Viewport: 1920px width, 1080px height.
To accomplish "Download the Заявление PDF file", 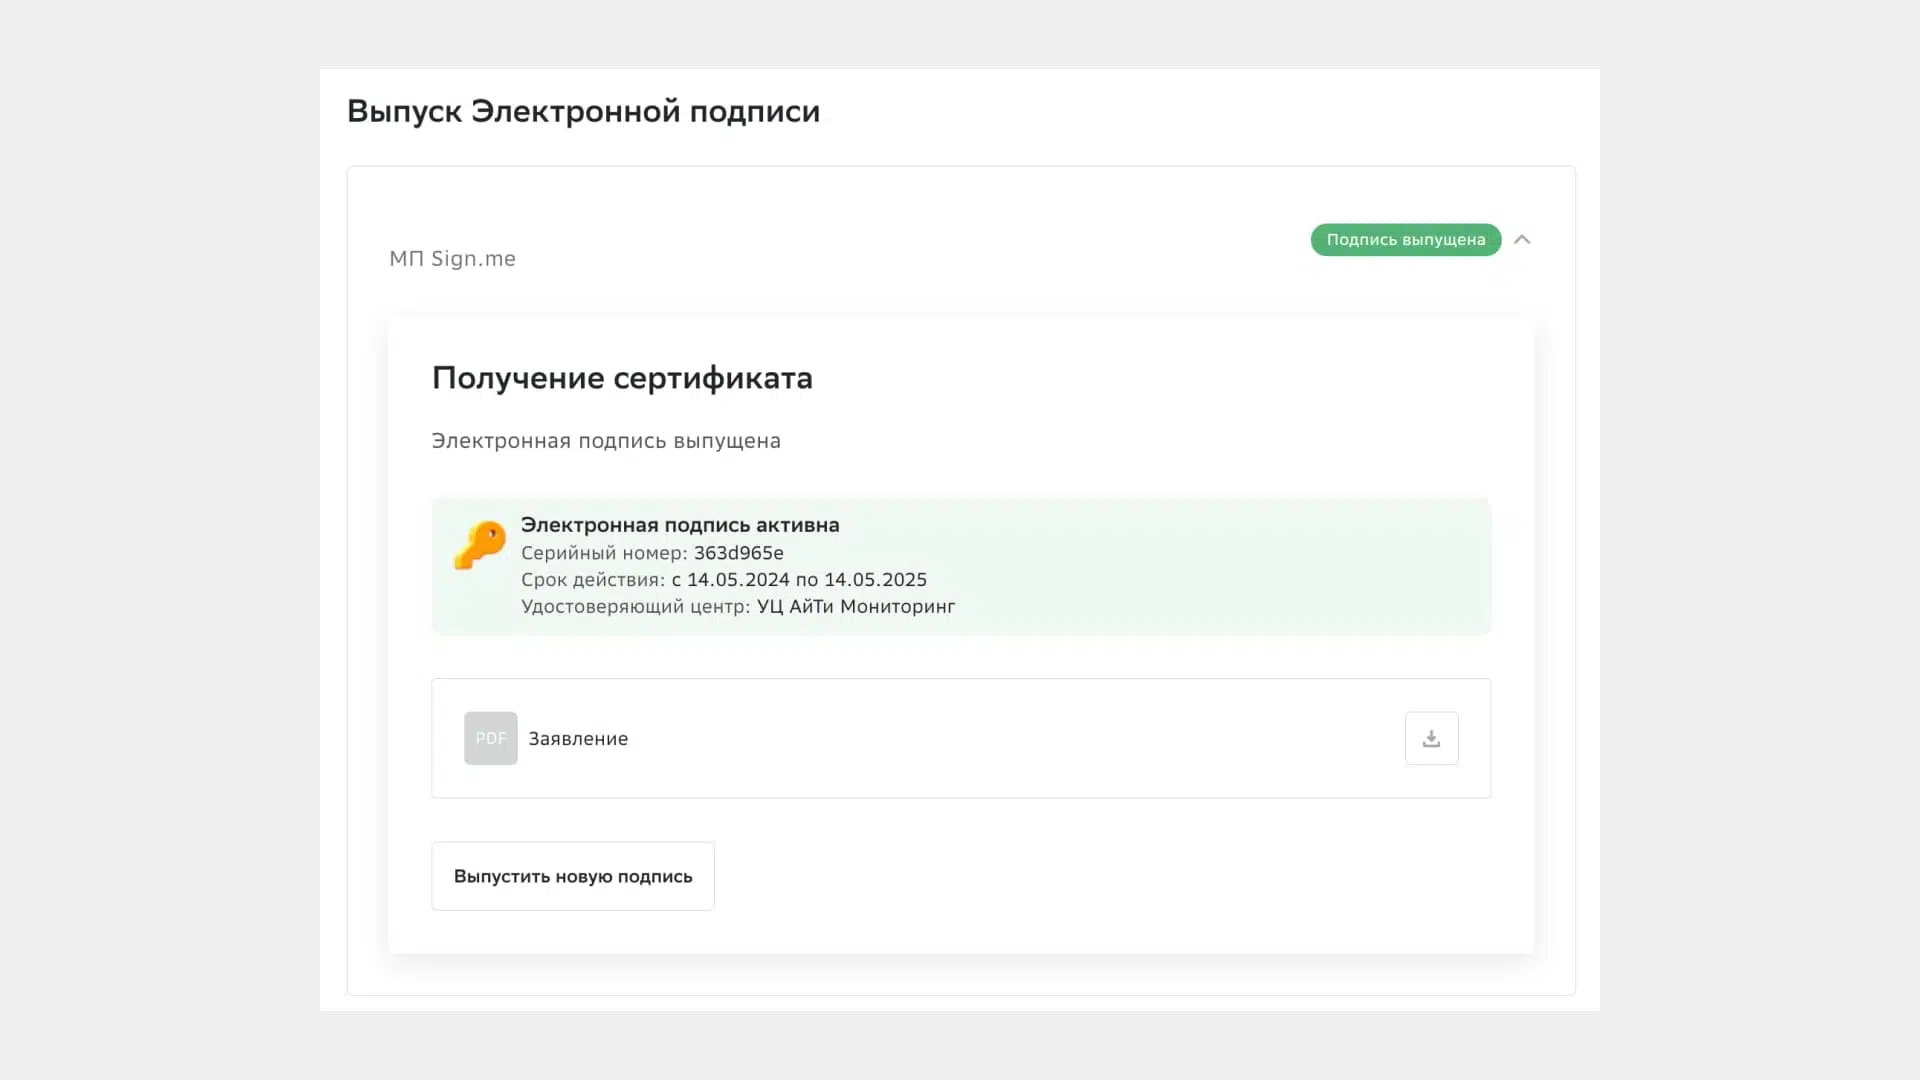I will (x=1431, y=738).
